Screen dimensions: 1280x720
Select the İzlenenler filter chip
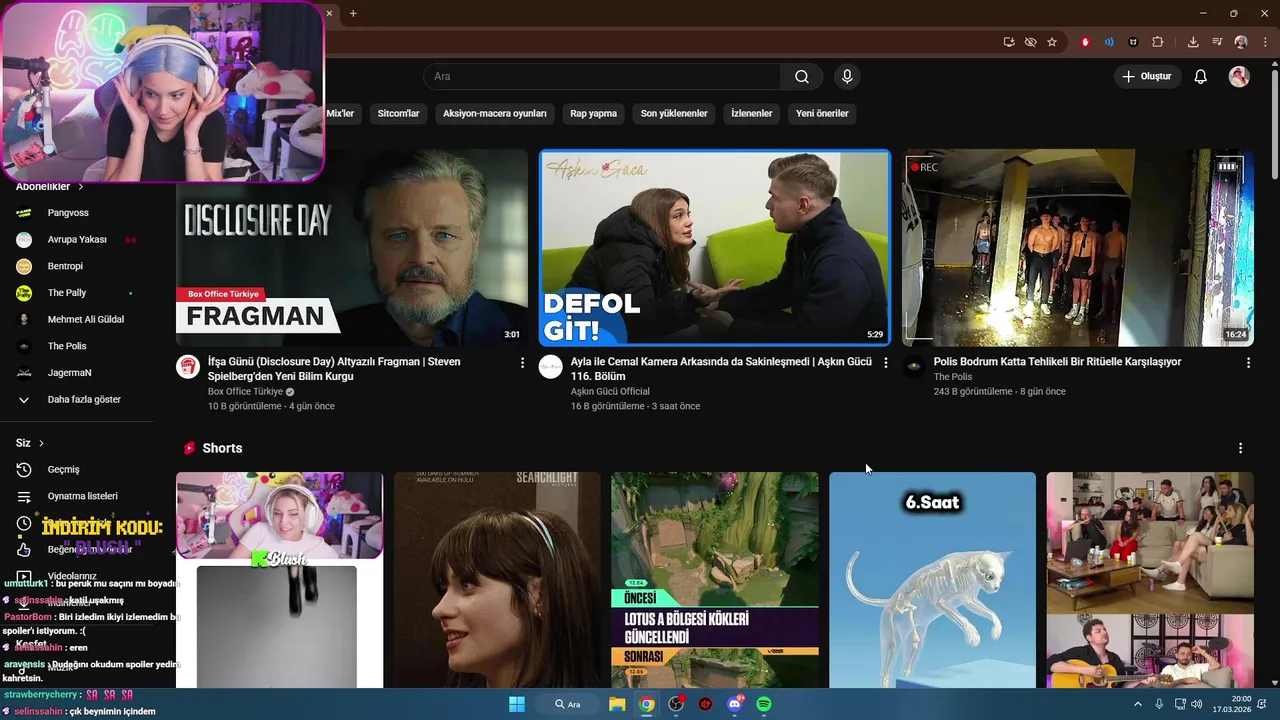(x=752, y=113)
